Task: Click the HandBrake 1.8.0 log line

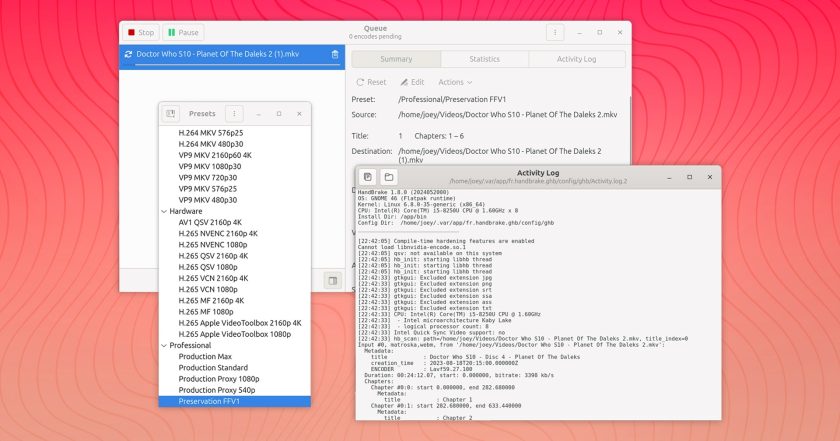Action: pos(403,192)
